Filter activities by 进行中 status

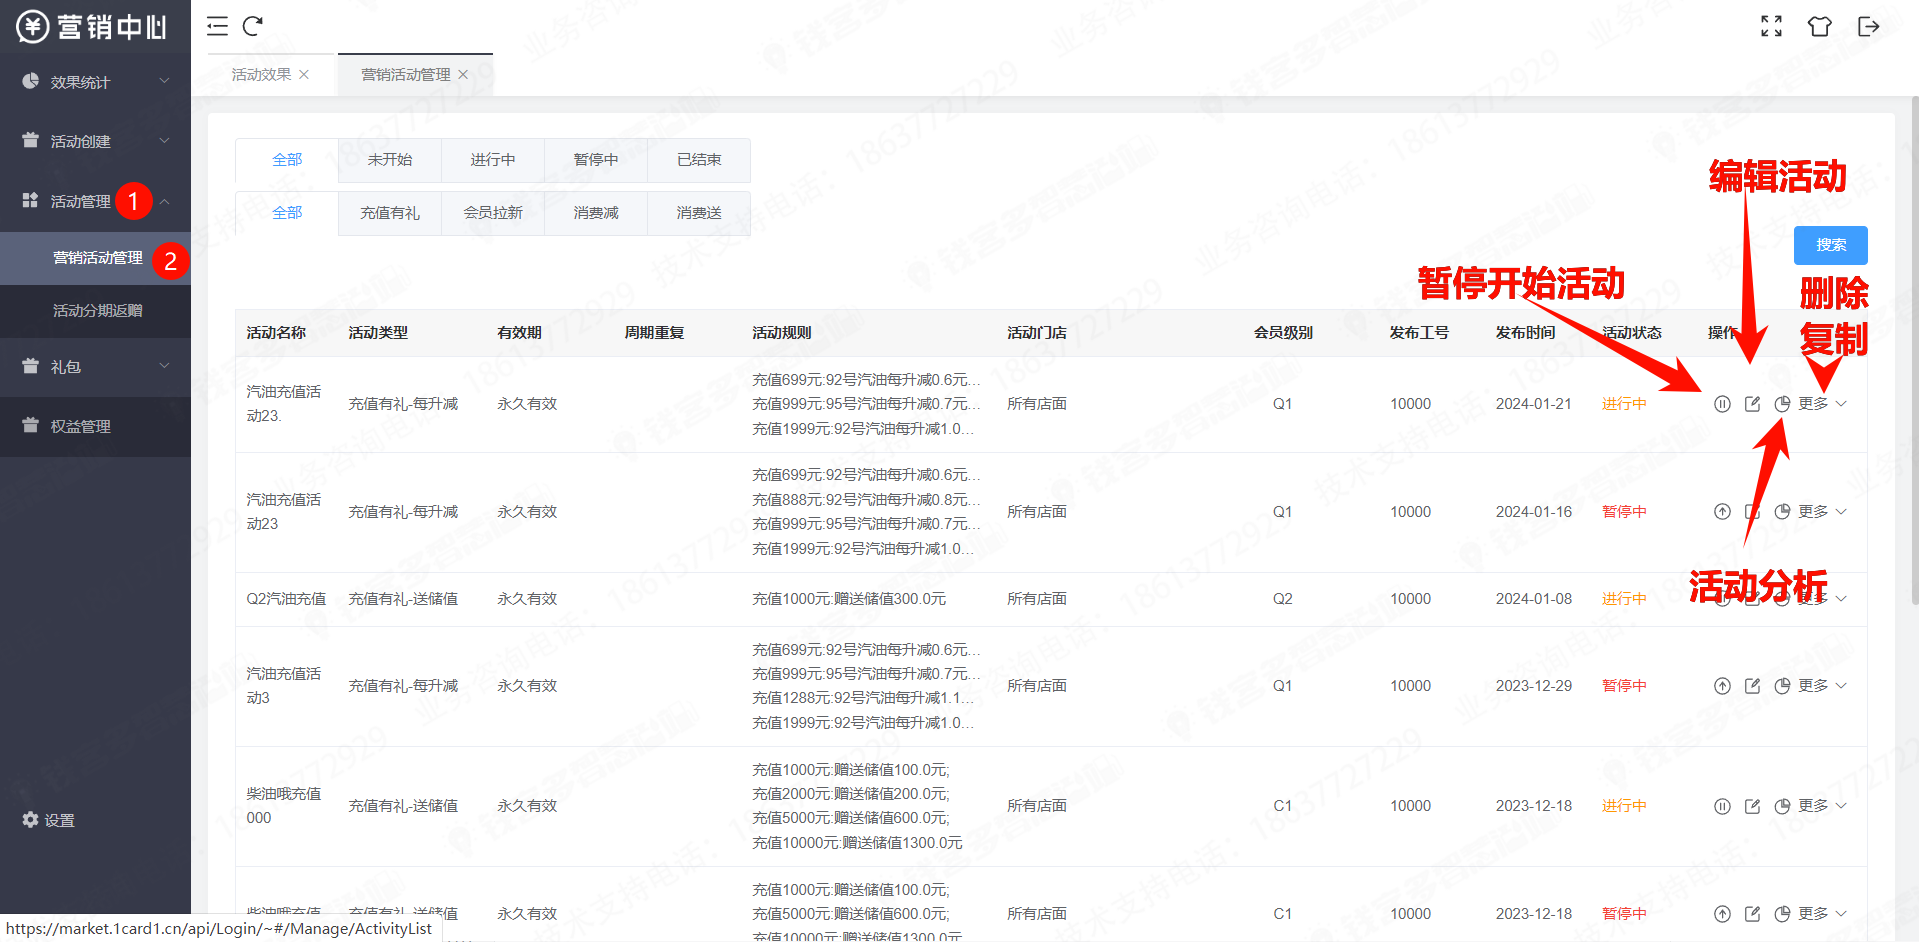pos(493,160)
